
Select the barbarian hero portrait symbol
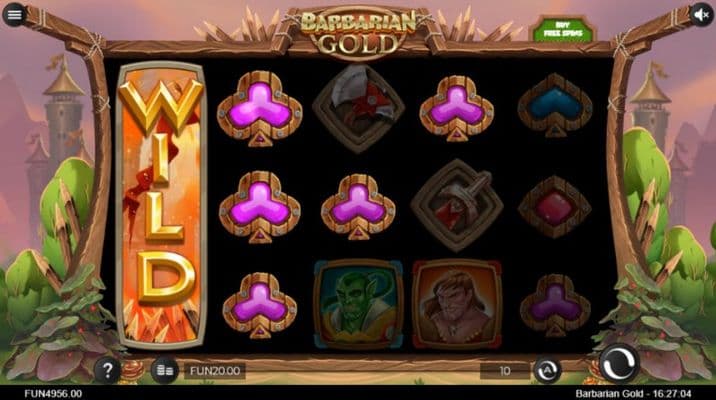point(457,305)
